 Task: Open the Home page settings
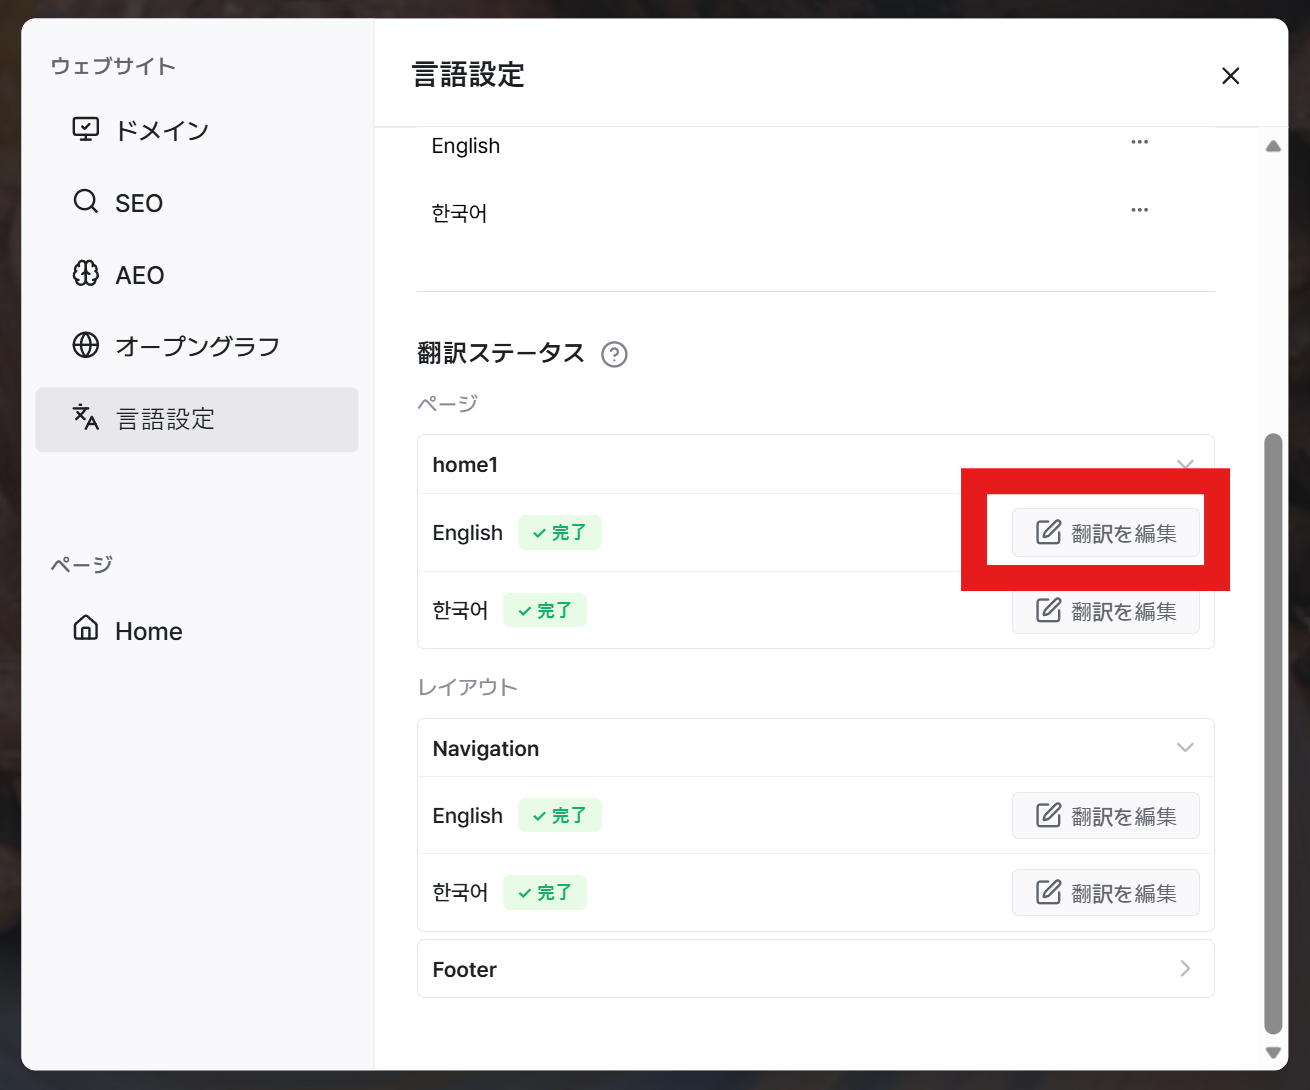[x=197, y=630]
